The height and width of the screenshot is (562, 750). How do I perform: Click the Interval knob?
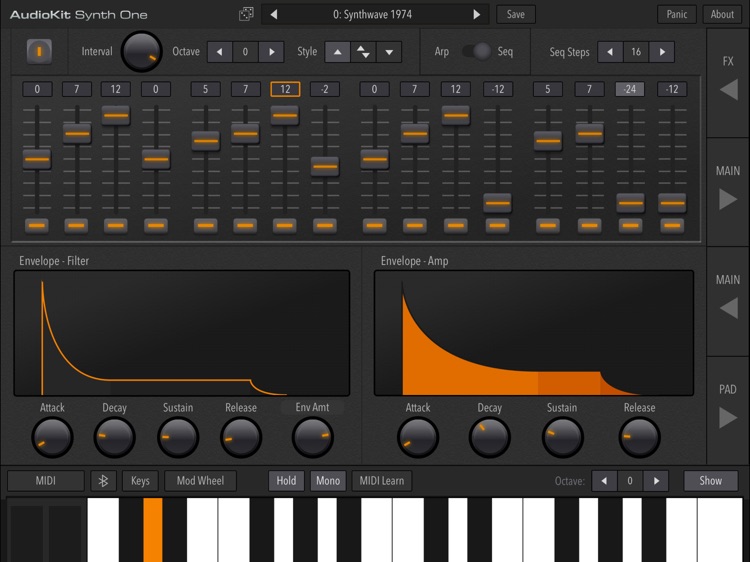(141, 52)
